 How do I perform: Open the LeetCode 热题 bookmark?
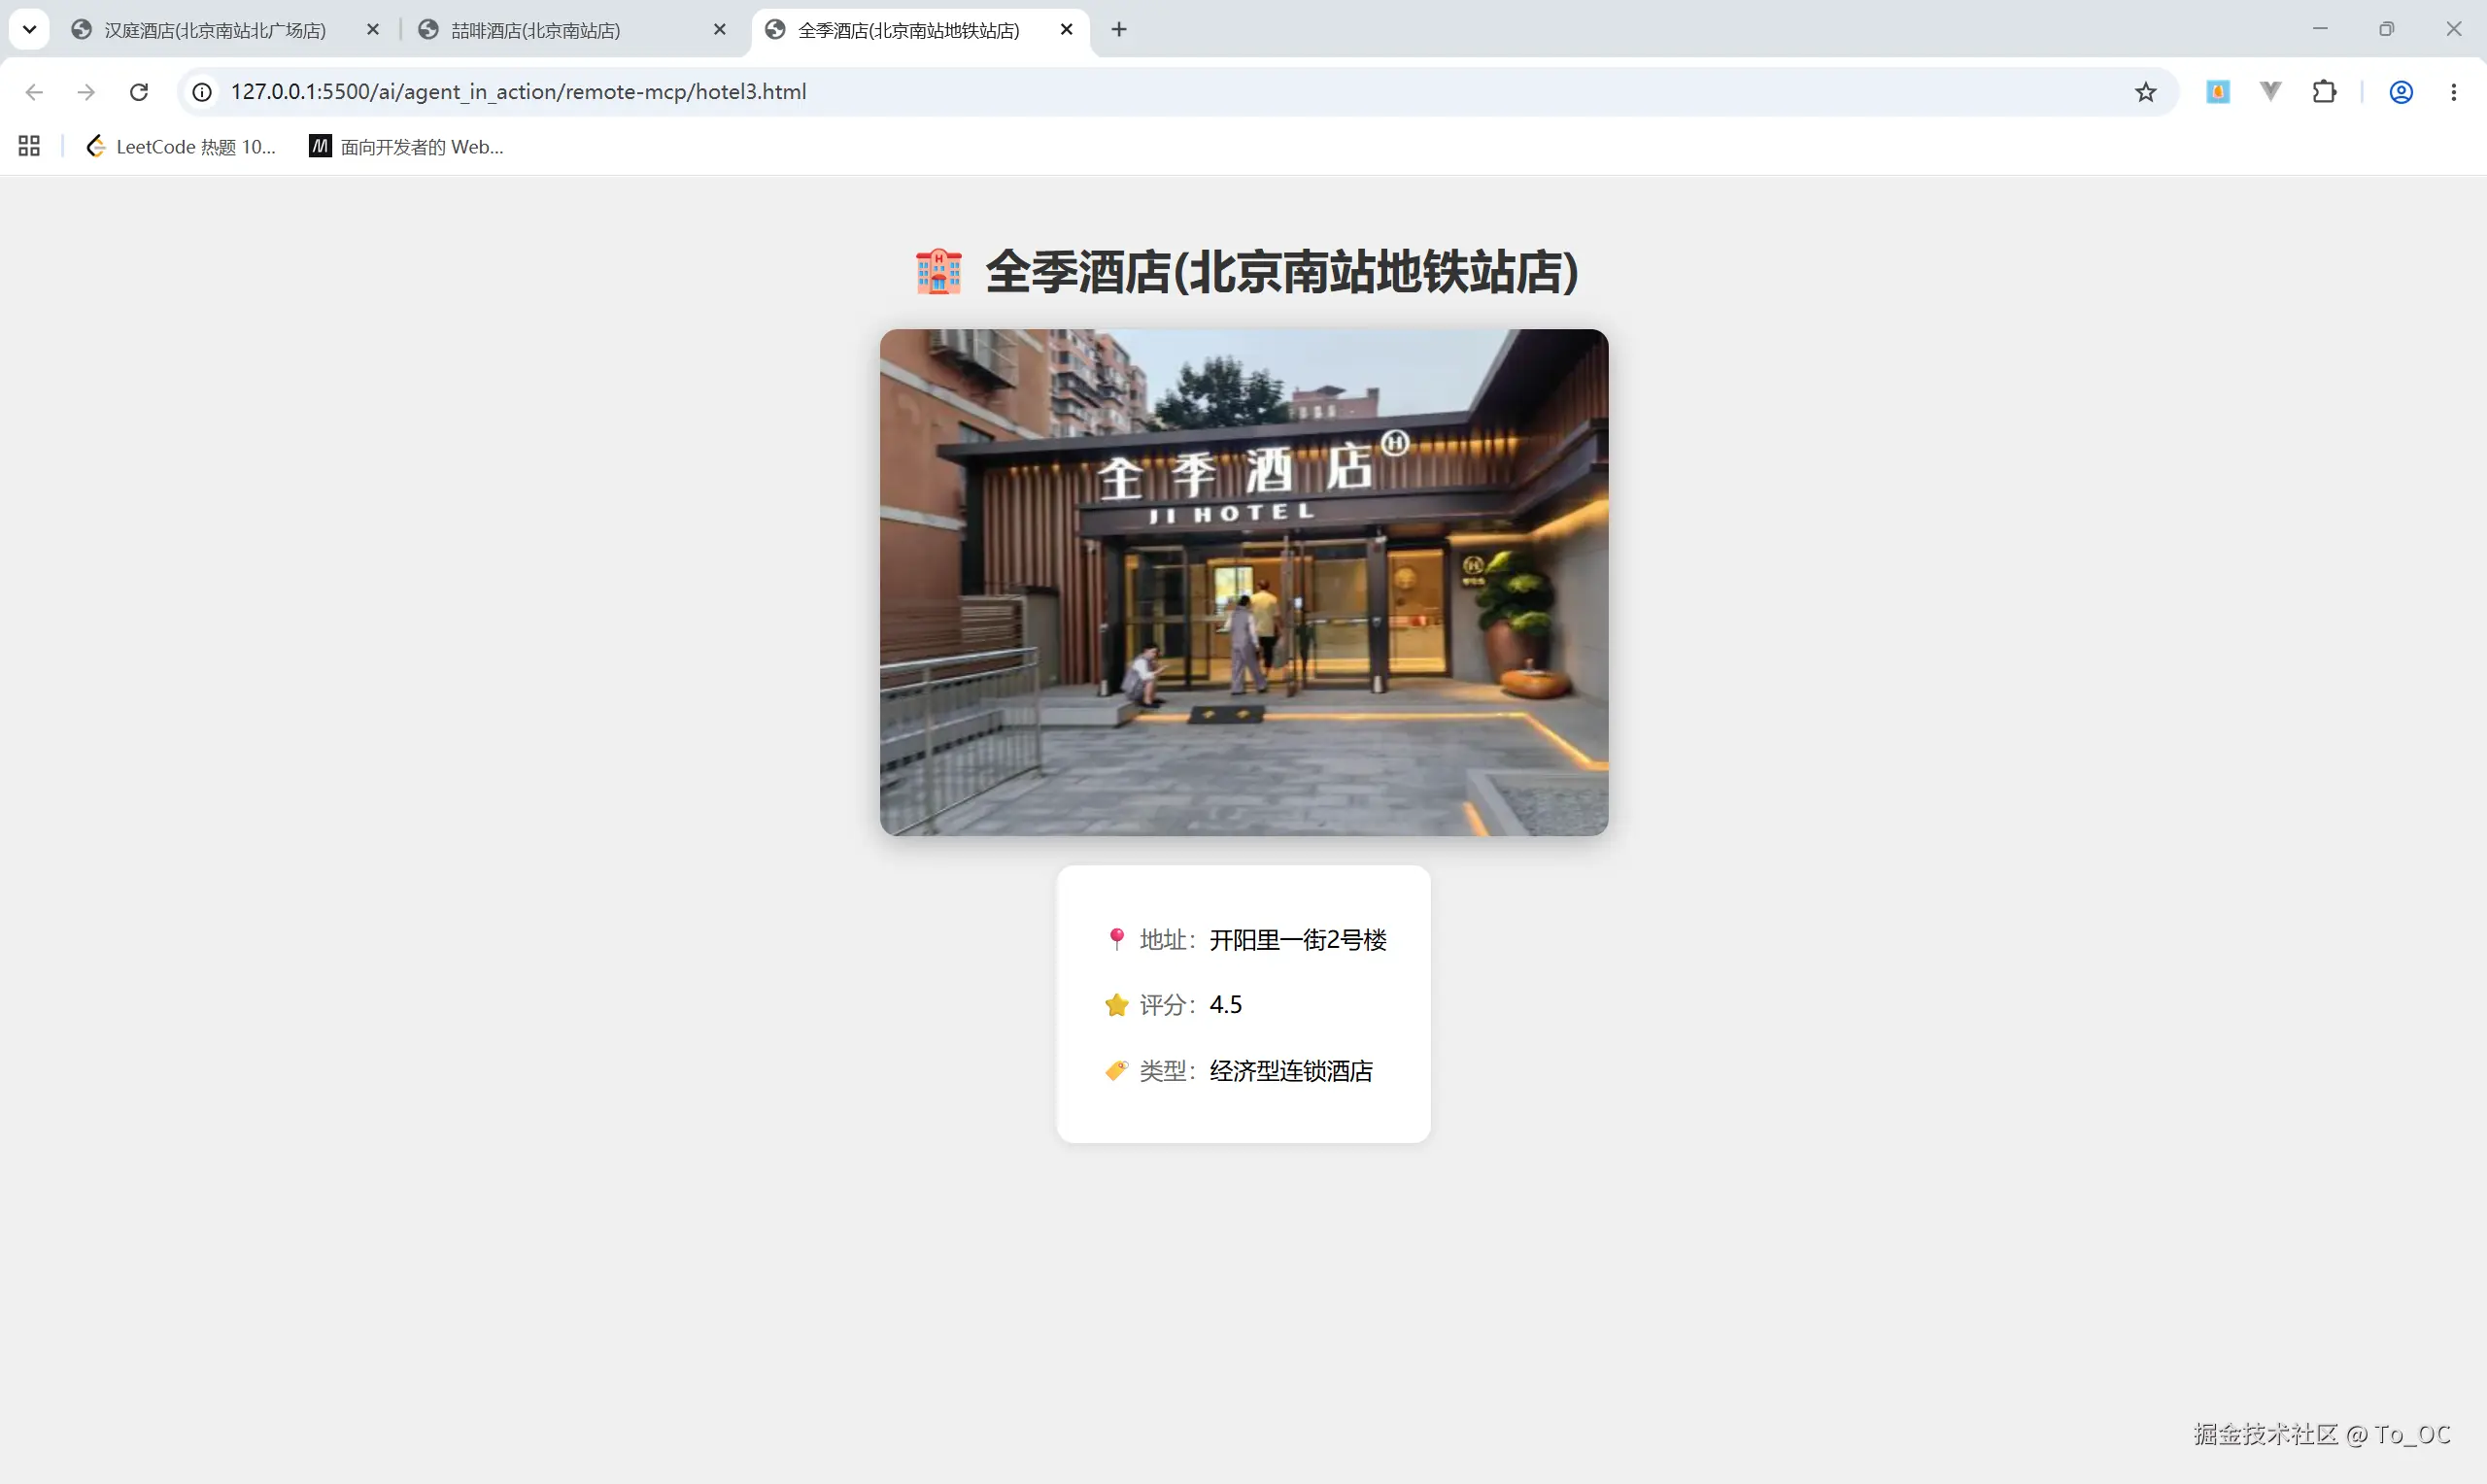click(x=181, y=147)
